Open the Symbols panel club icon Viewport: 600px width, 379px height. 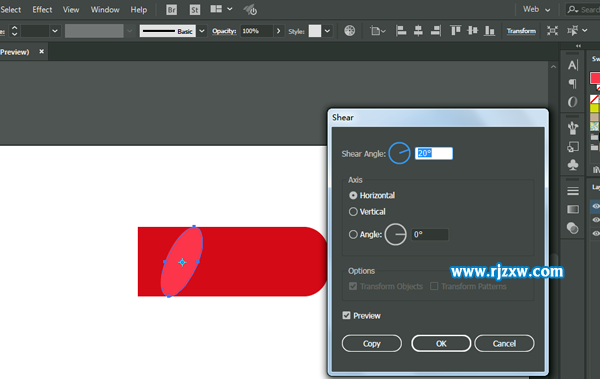point(573,165)
